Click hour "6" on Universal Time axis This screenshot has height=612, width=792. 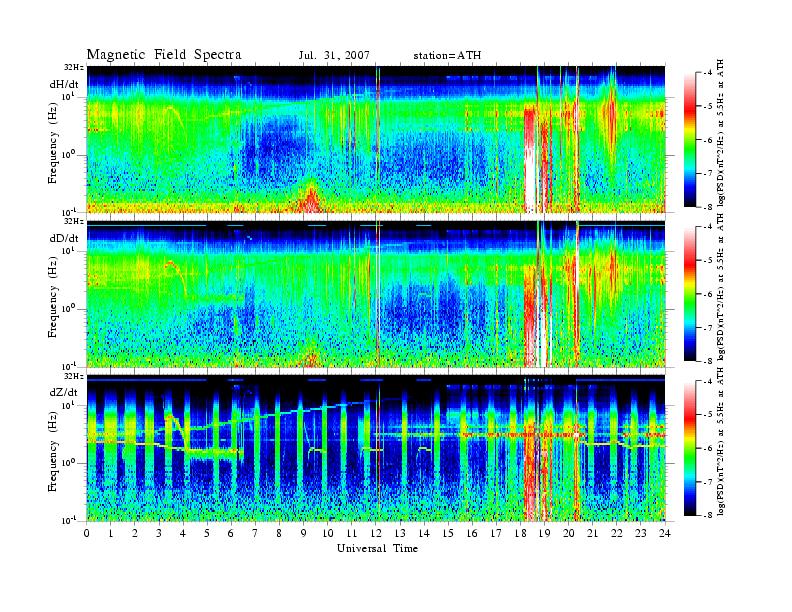click(x=231, y=533)
